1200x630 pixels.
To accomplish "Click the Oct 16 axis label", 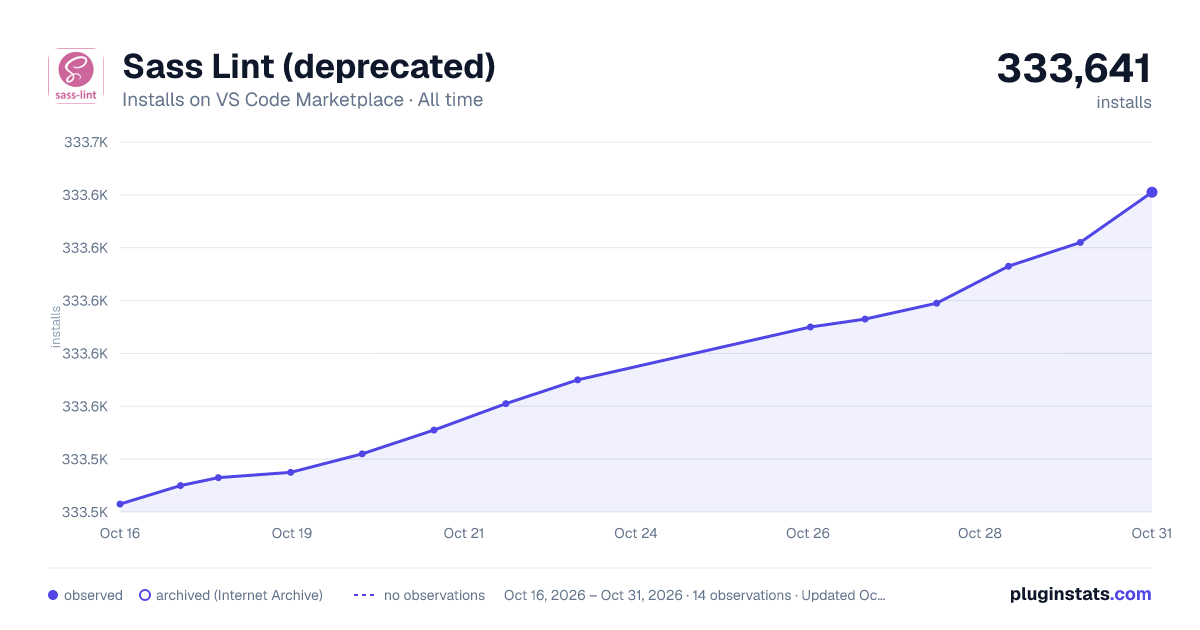I will (x=120, y=533).
